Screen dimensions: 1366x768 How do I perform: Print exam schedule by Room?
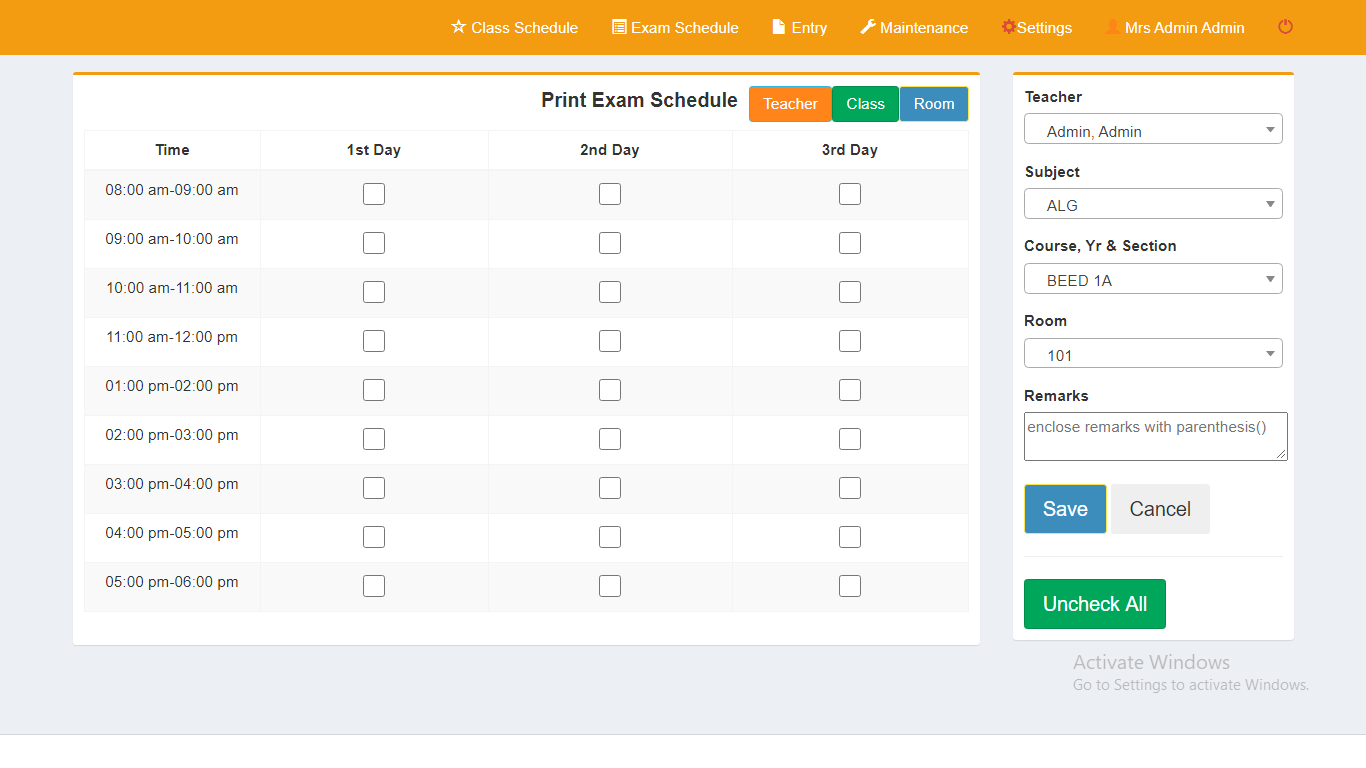tap(934, 104)
